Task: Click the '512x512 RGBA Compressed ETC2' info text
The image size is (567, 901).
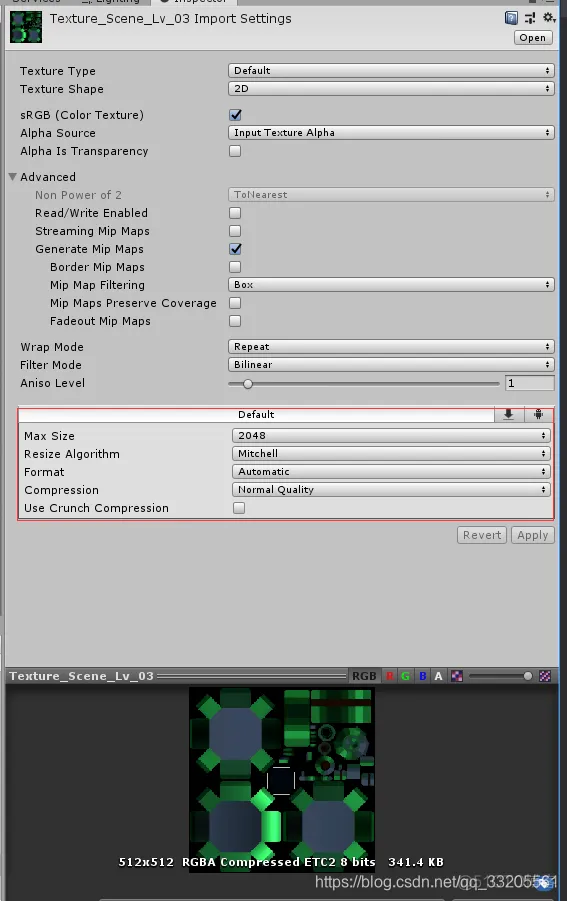Action: [281, 862]
